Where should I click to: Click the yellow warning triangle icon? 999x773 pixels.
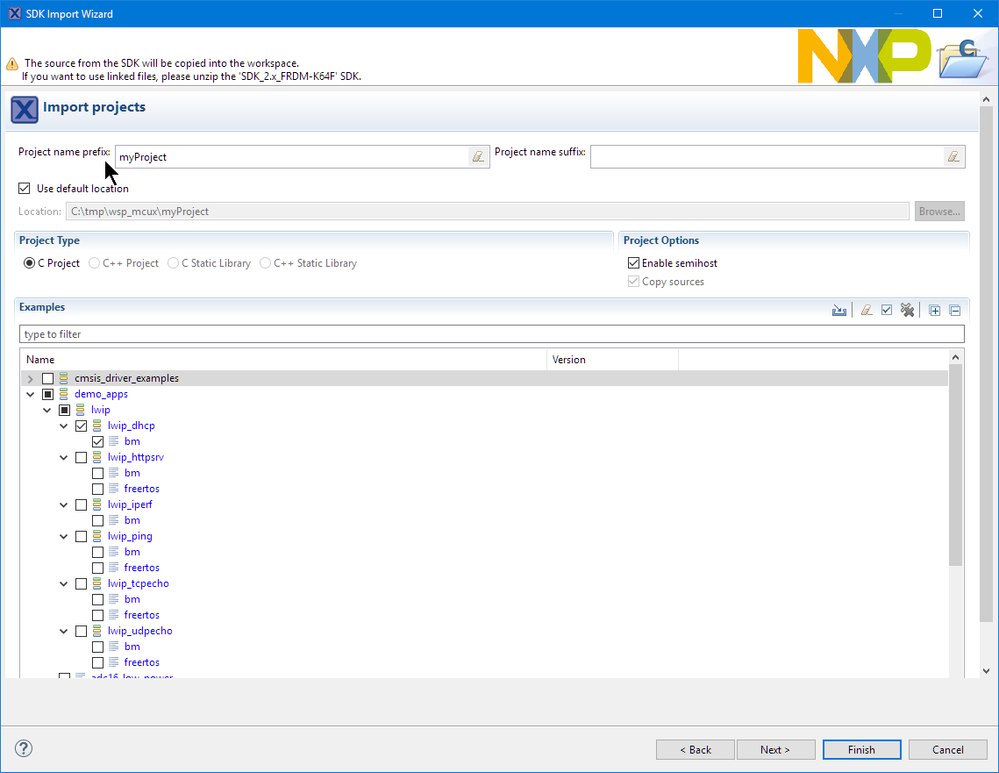pyautogui.click(x=12, y=64)
